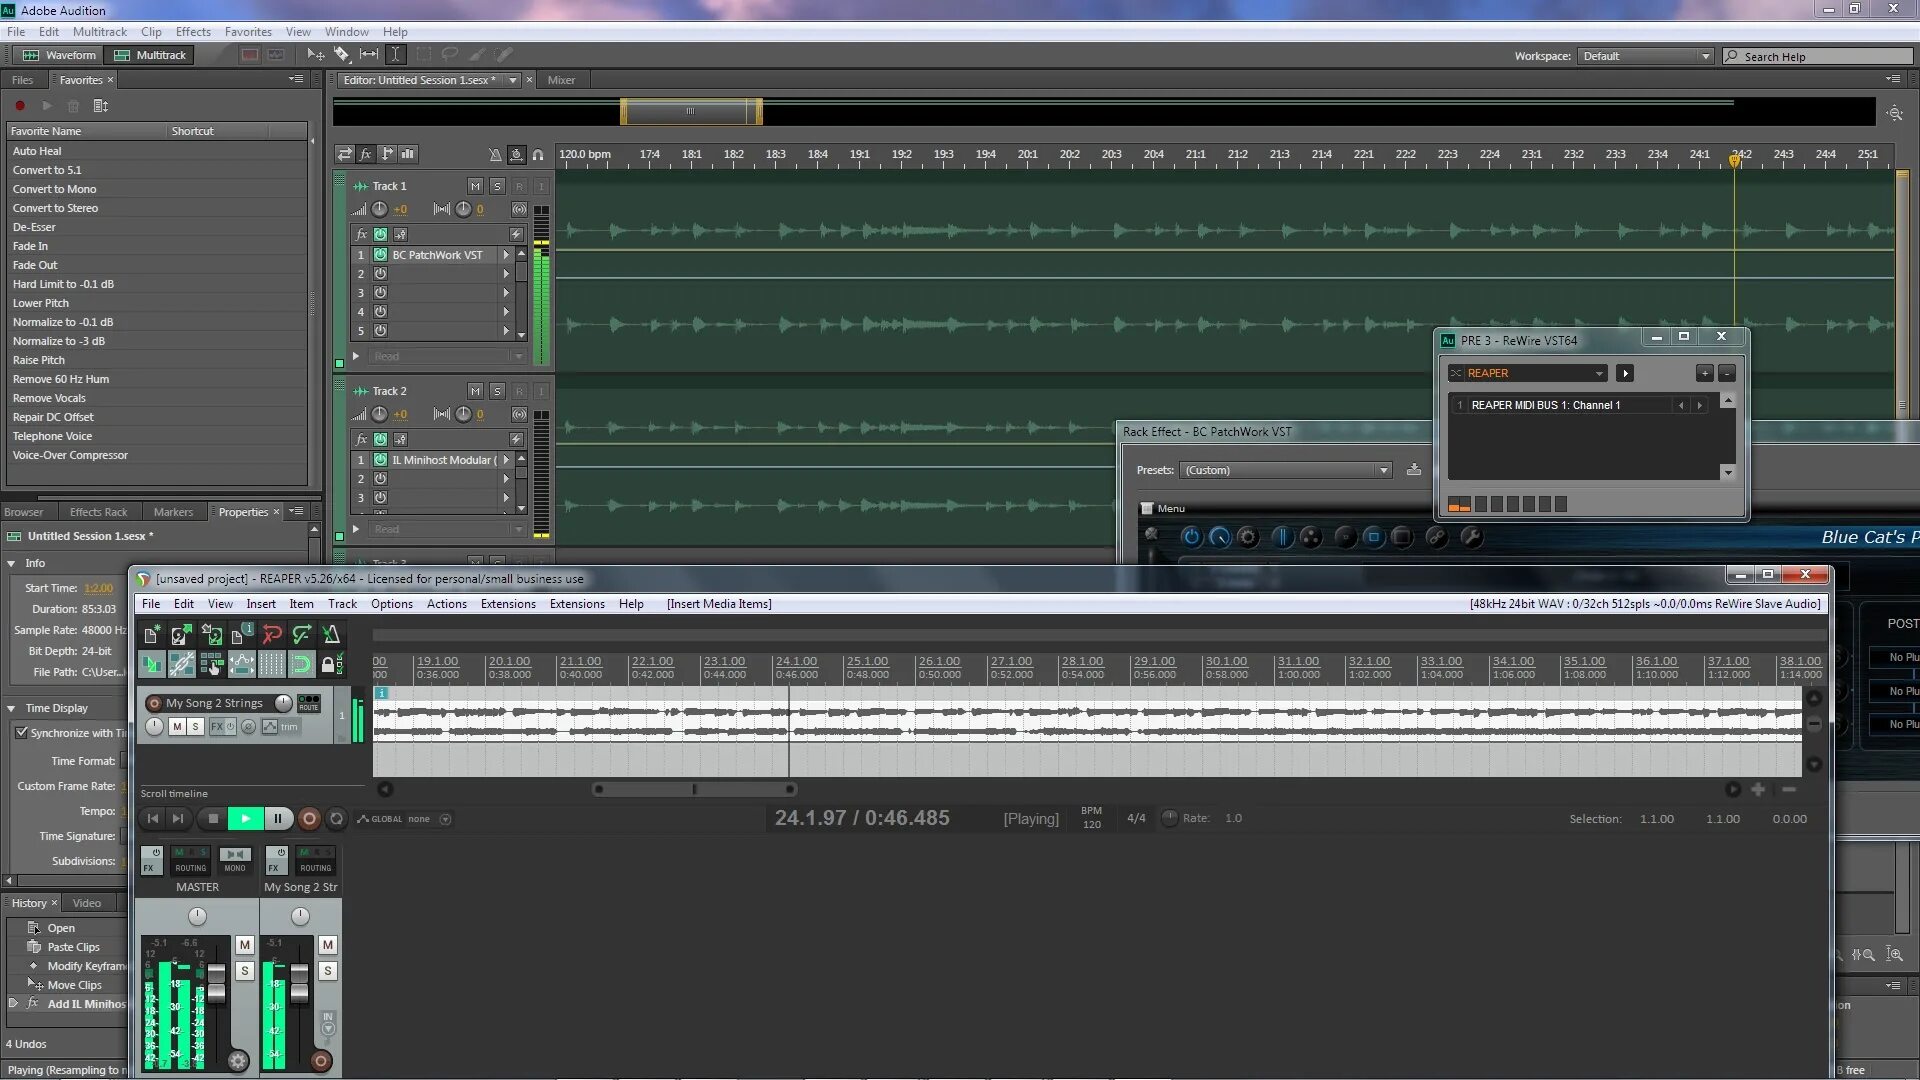Toggle REAPER's envelope move toolbar icon
1920x1080 pixels.
pos(241,664)
